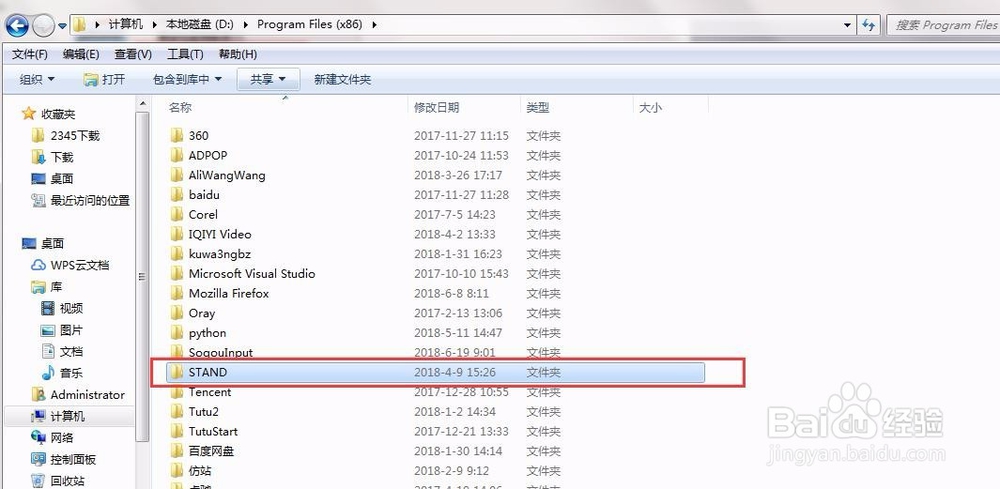
Task: Click the navigation pane scroll up arrow
Action: coord(143,104)
